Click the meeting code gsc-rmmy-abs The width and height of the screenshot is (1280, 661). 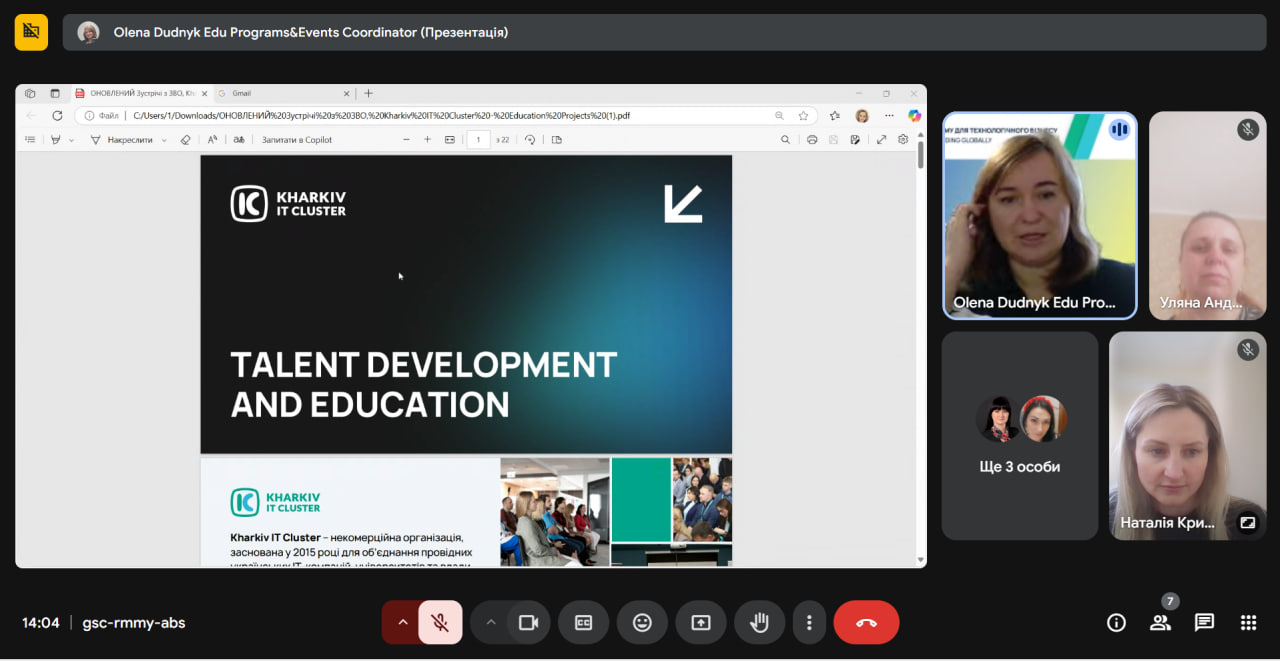134,623
